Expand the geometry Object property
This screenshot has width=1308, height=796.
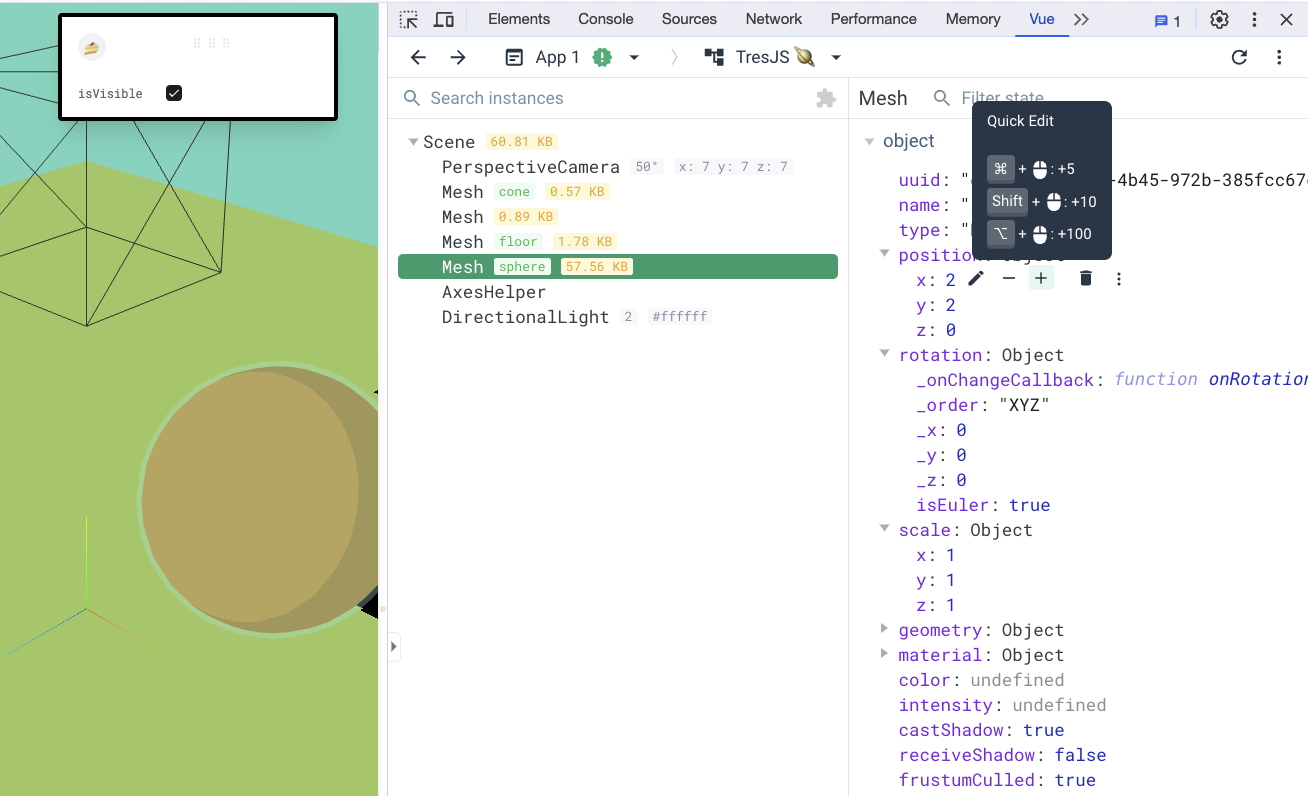pyautogui.click(x=884, y=629)
